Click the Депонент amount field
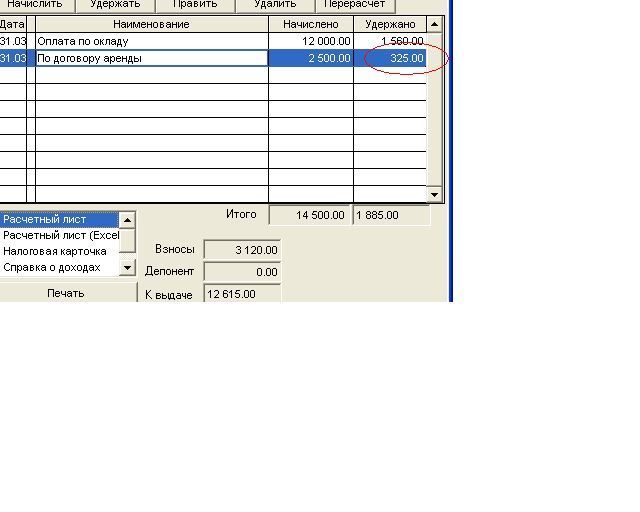The width and height of the screenshot is (640, 512). click(242, 272)
